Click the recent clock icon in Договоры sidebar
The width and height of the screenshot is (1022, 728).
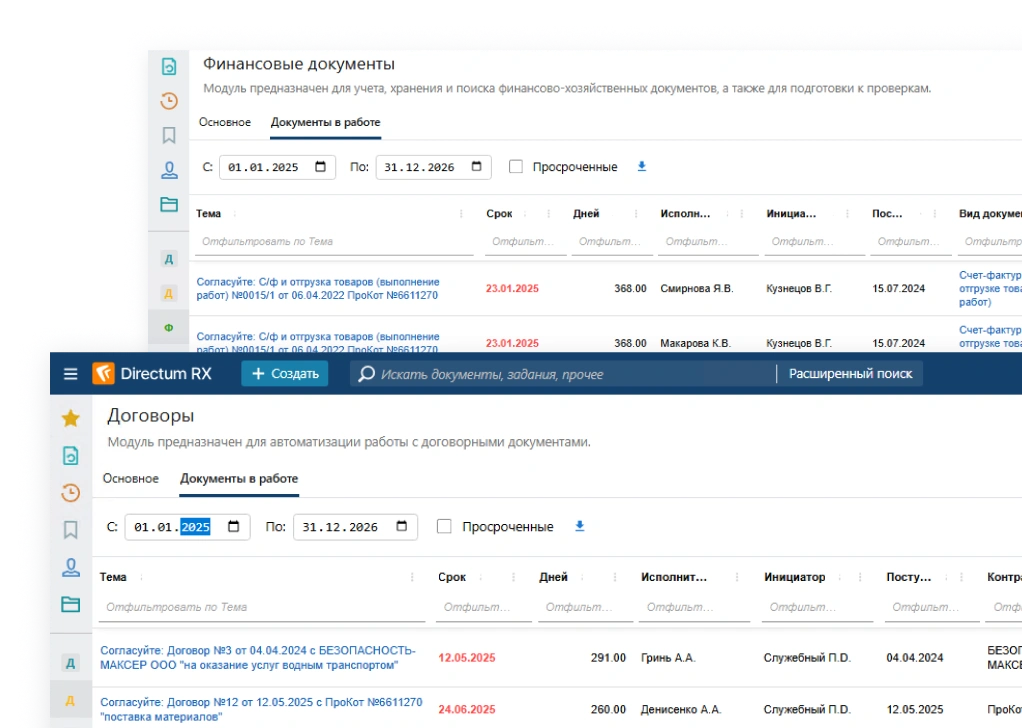coord(70,493)
